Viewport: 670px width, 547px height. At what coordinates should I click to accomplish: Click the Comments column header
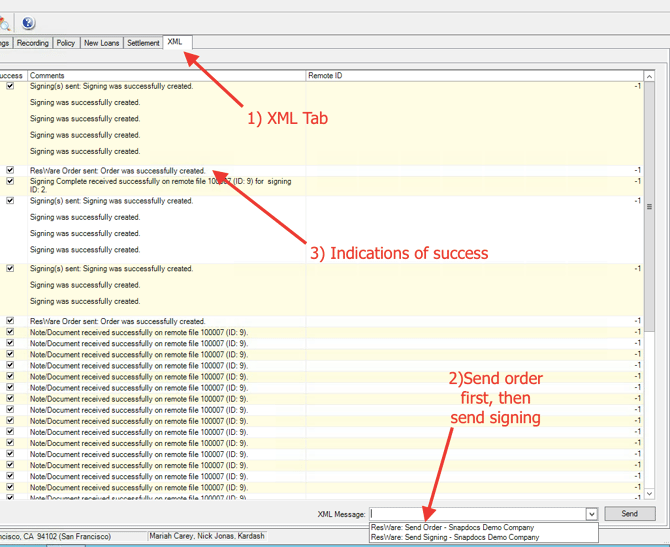coord(167,76)
